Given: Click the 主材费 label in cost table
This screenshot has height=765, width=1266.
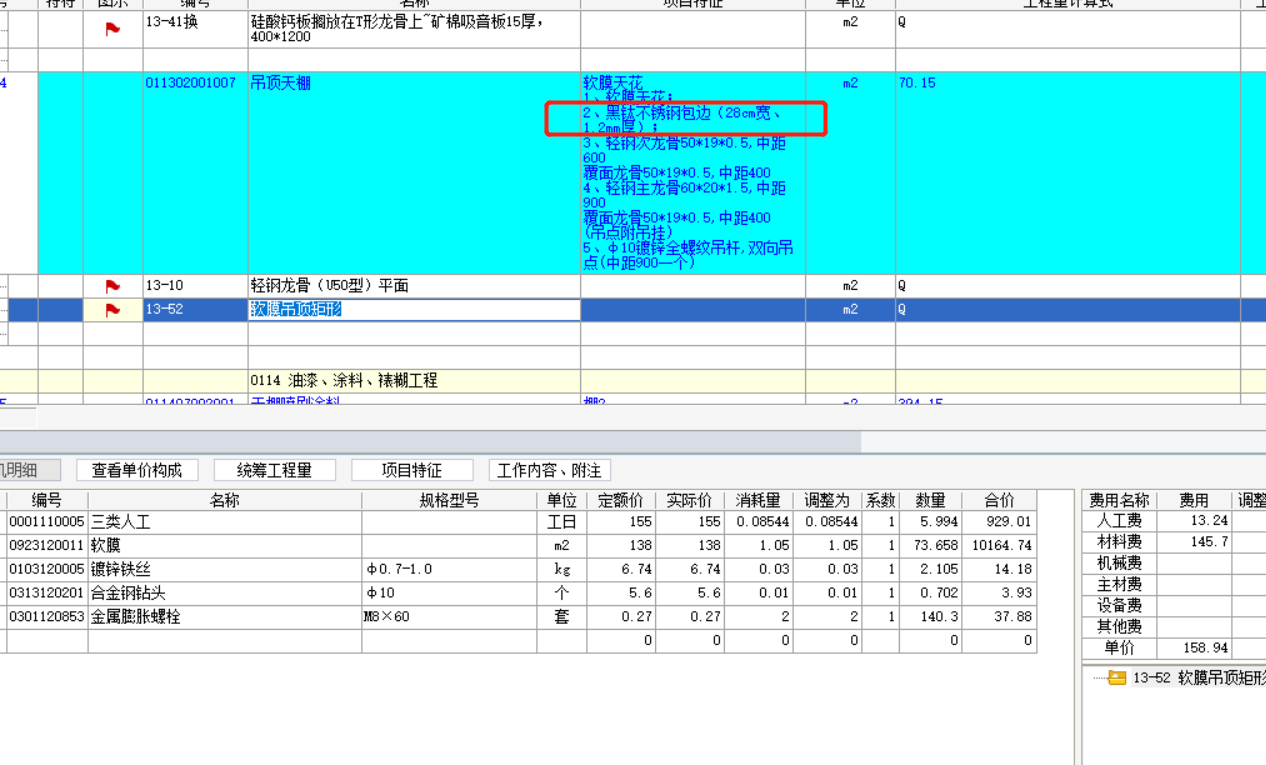Looking at the screenshot, I should point(1120,584).
